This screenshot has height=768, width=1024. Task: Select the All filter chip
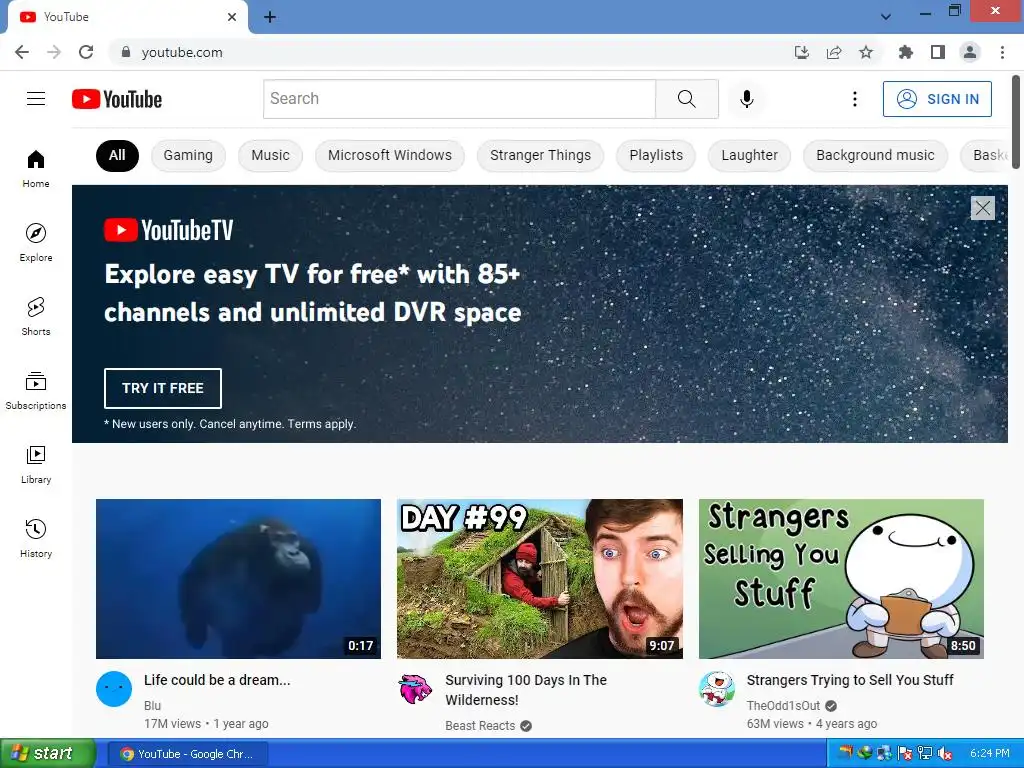tap(118, 155)
